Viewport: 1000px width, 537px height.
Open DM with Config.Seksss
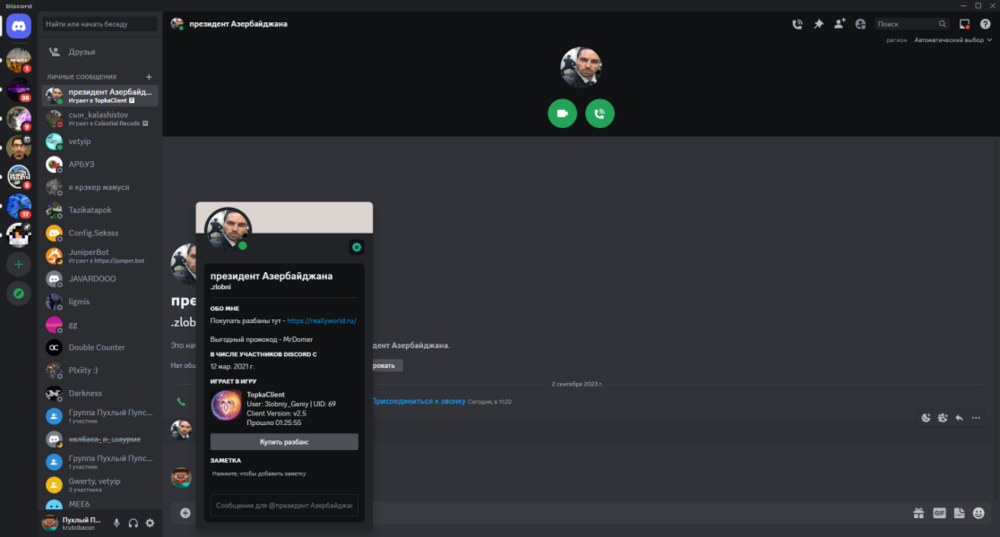(99, 233)
